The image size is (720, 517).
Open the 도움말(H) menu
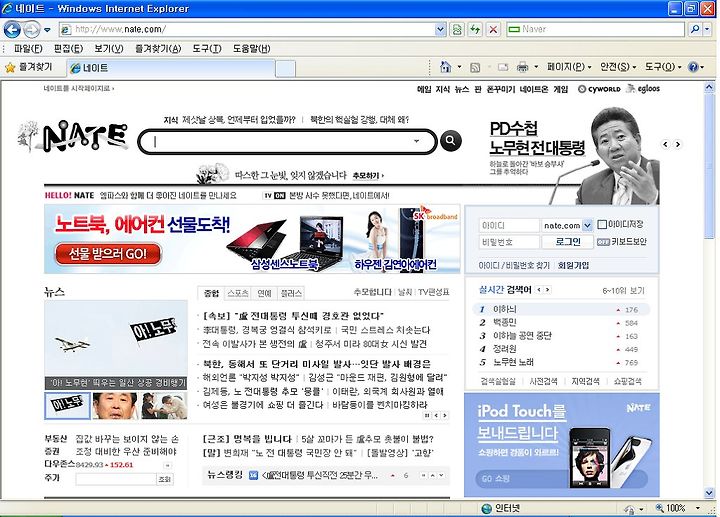tap(252, 49)
